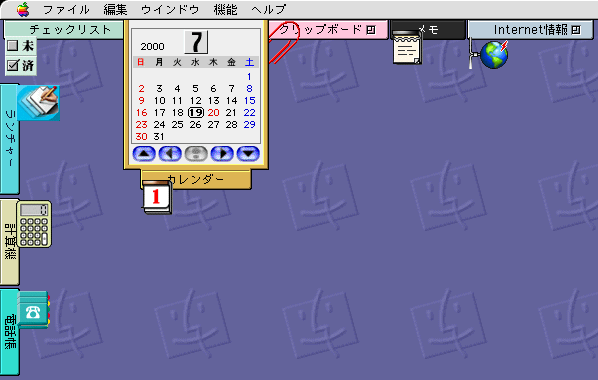Select calendar date 5

coord(195,89)
